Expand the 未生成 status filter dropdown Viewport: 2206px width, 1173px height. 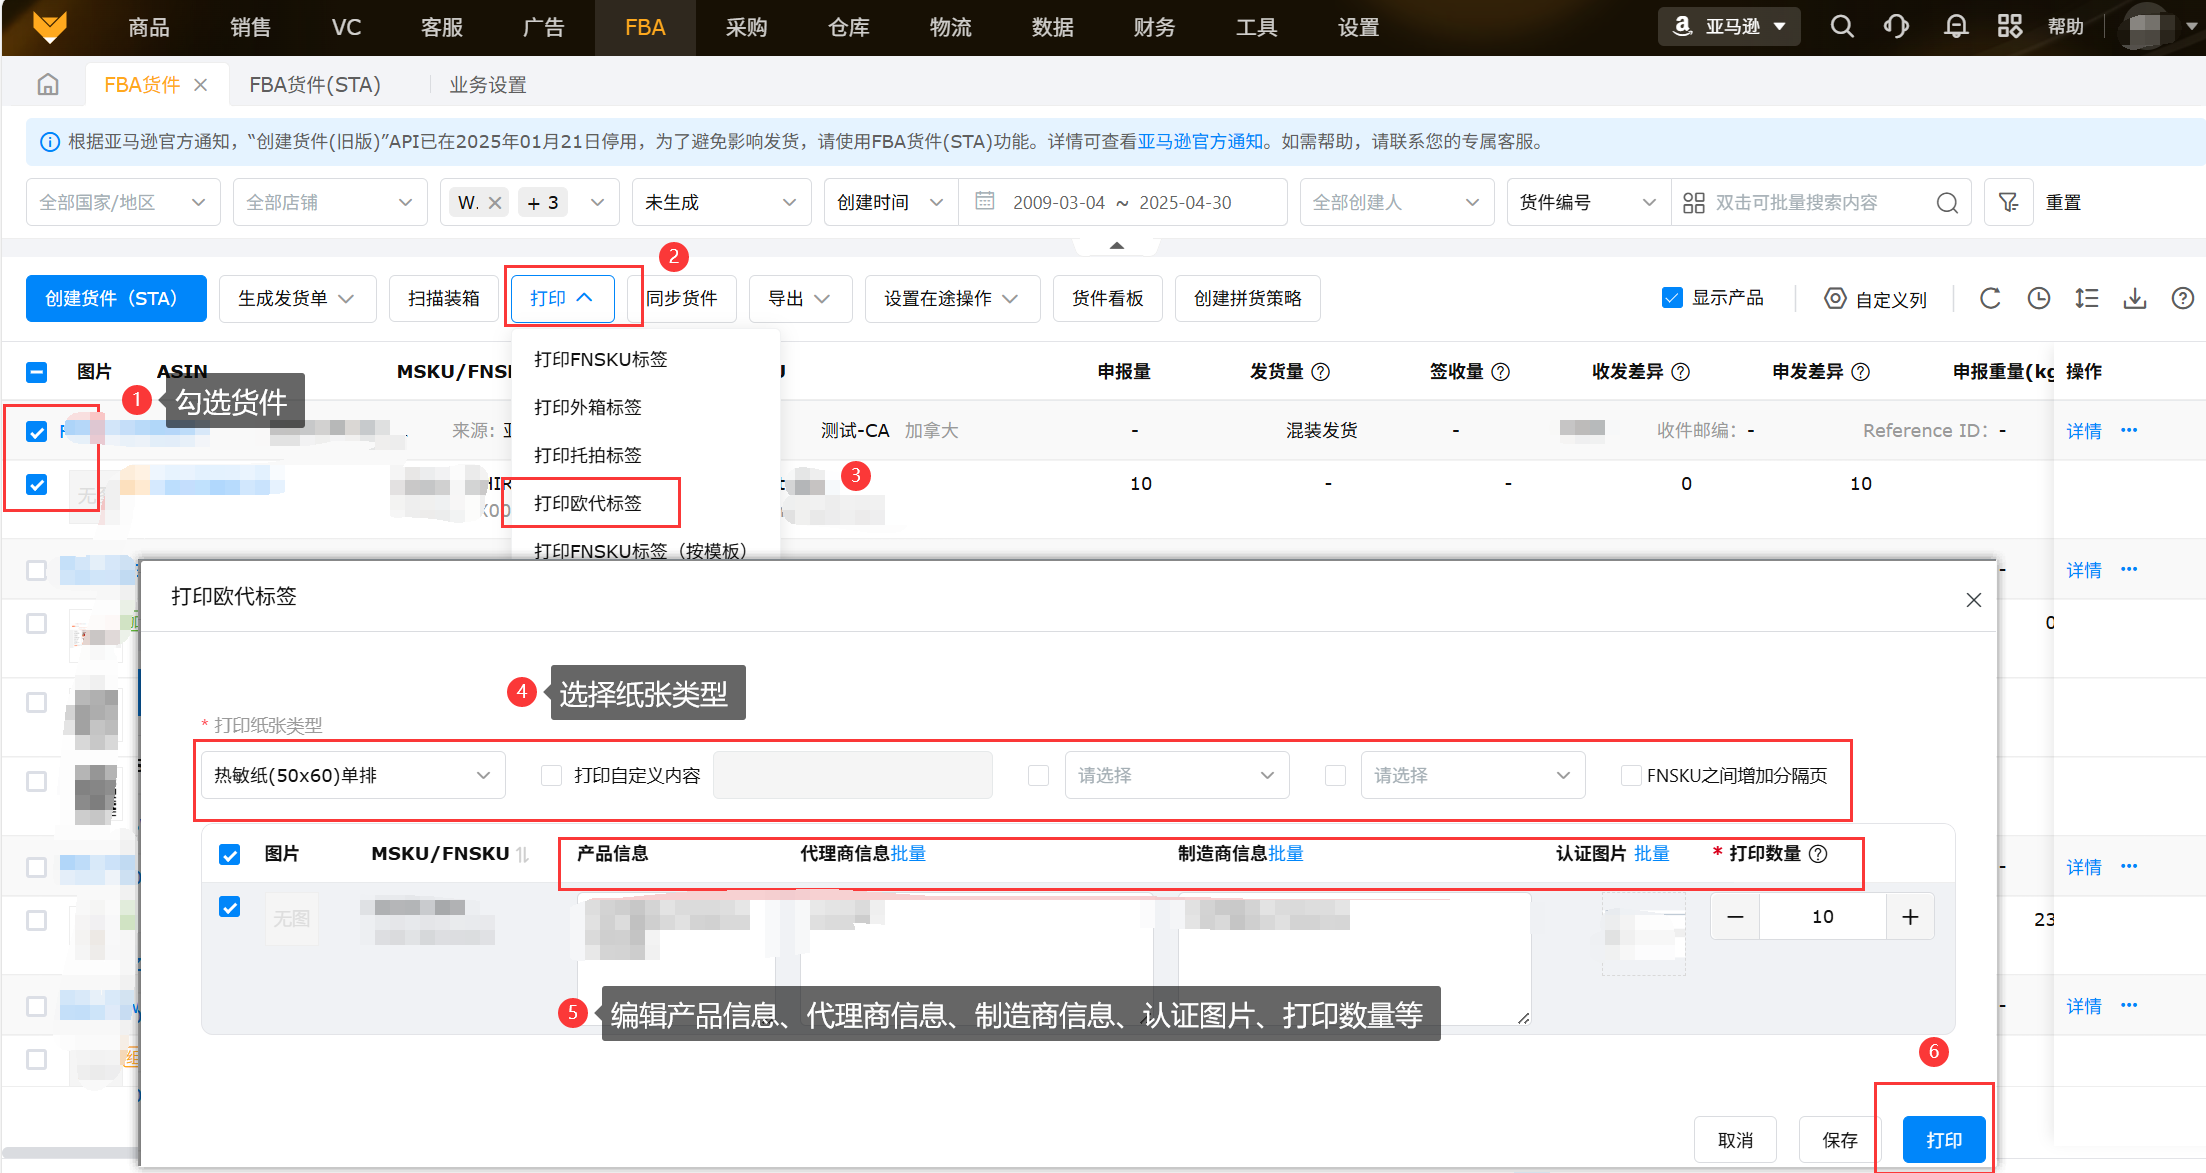[720, 203]
